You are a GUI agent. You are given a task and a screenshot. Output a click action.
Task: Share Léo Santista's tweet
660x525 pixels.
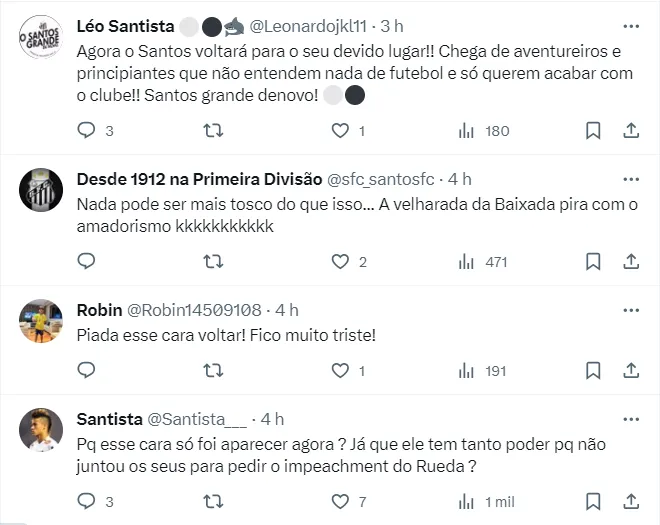631,130
